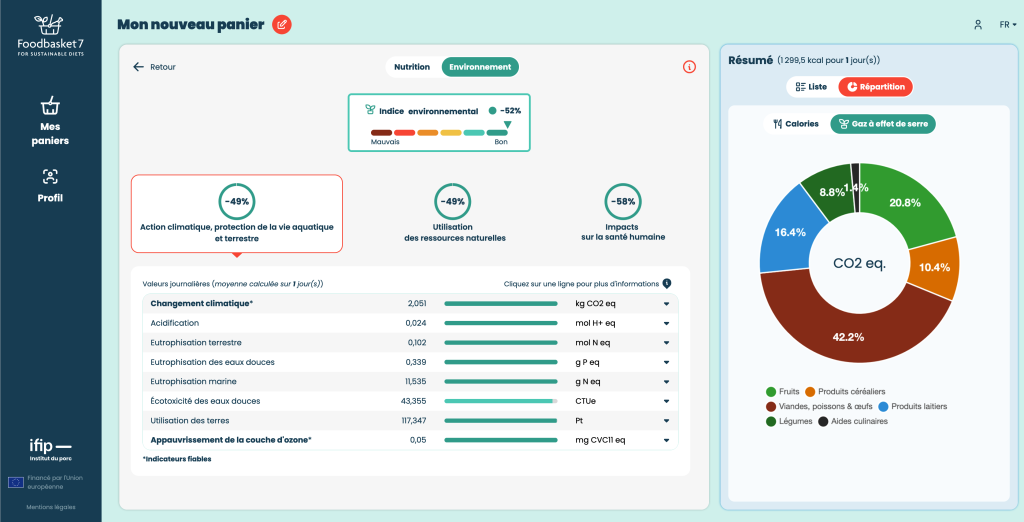Toggle chart to Calories
The image size is (1024, 522).
tap(795, 123)
